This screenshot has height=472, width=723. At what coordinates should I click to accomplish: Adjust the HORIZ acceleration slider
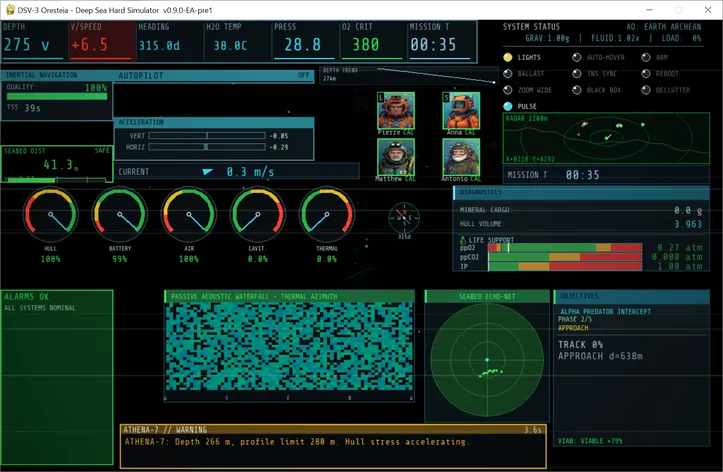(207, 147)
